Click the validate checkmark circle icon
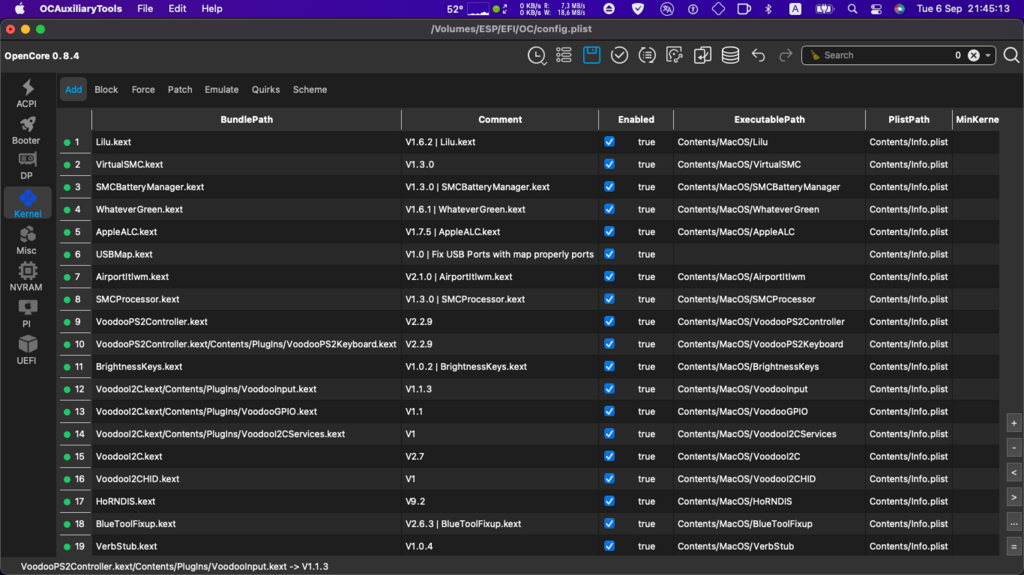Screen dimensions: 1024x575 pyautogui.click(x=620, y=55)
